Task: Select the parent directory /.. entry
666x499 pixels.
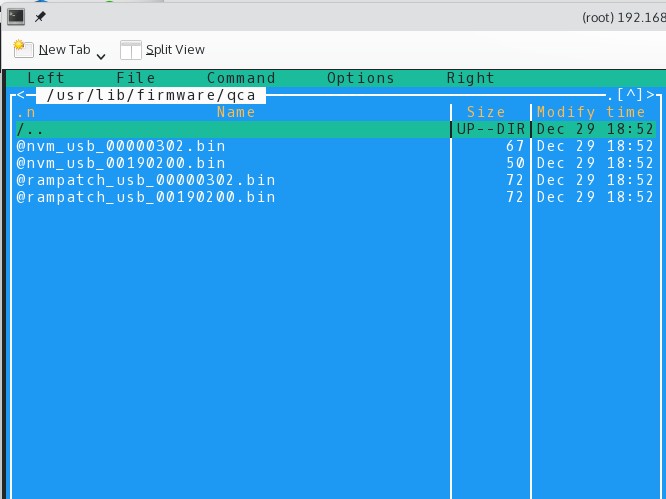Action: (30, 129)
